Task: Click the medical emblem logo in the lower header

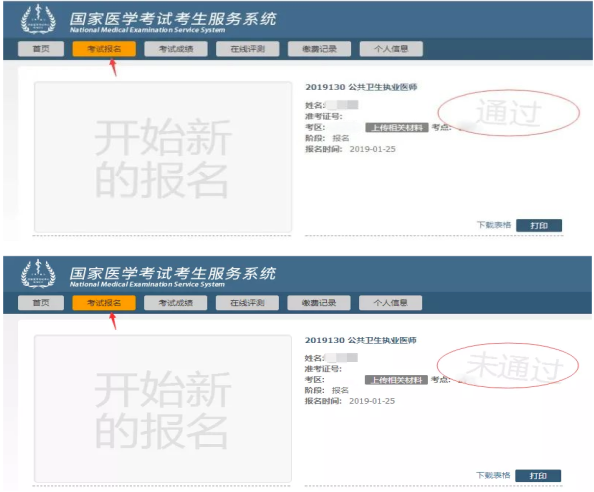Action: tap(38, 273)
